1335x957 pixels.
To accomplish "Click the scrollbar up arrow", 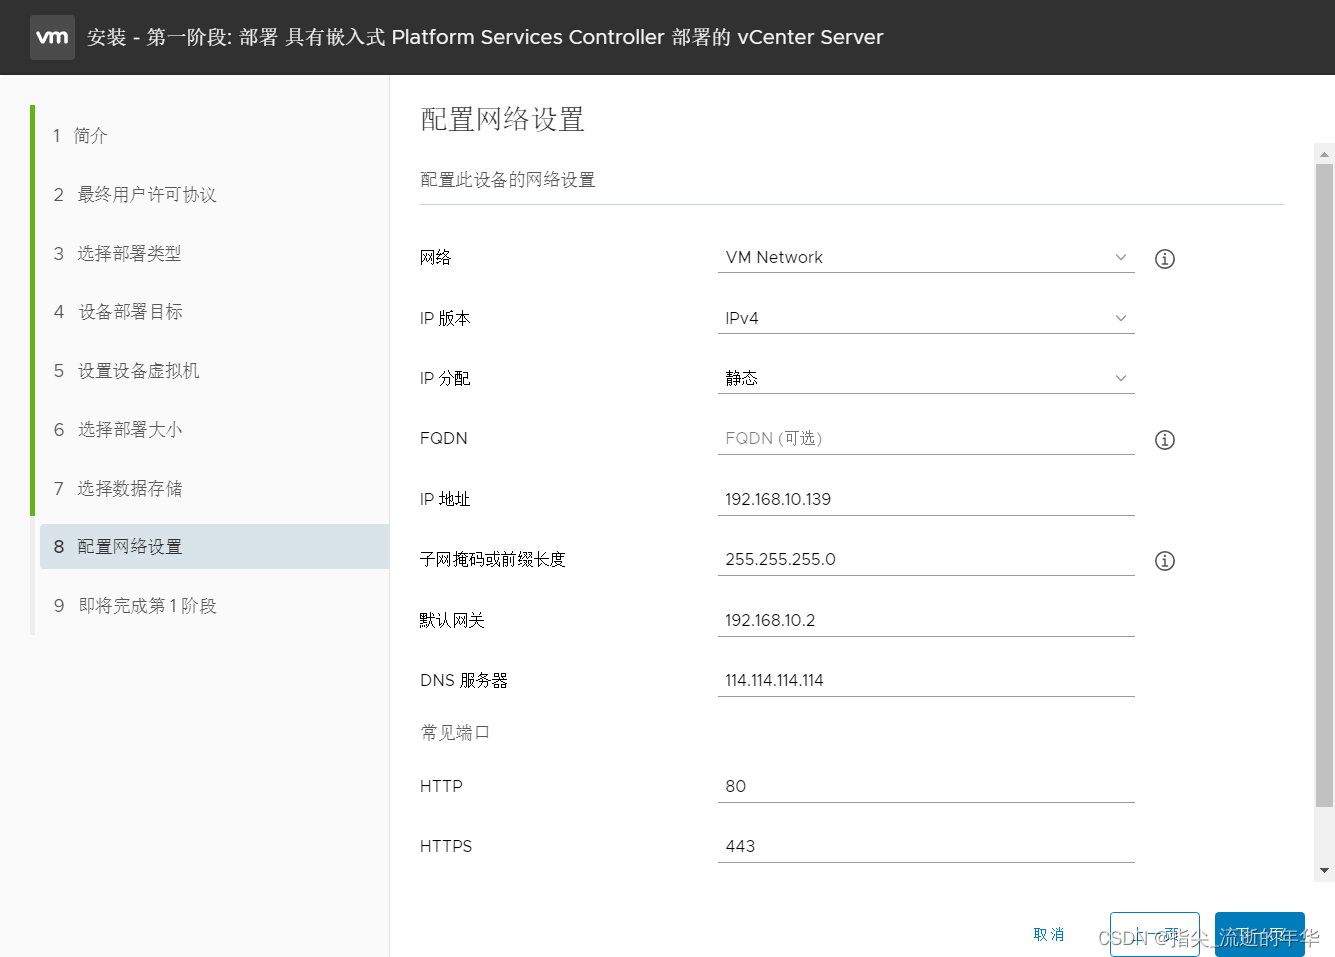I will pos(1325,155).
